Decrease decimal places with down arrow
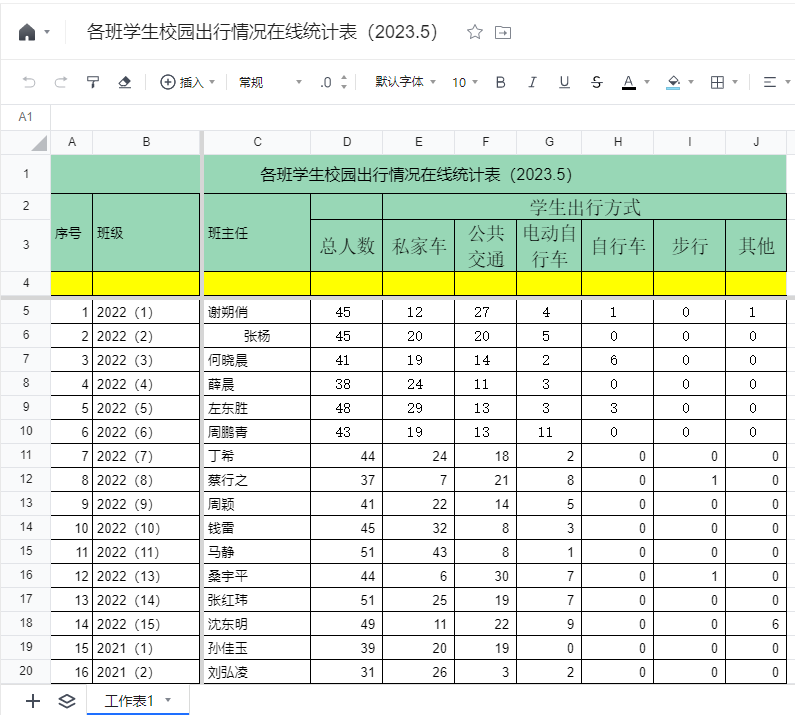The width and height of the screenshot is (795, 715). [x=344, y=87]
